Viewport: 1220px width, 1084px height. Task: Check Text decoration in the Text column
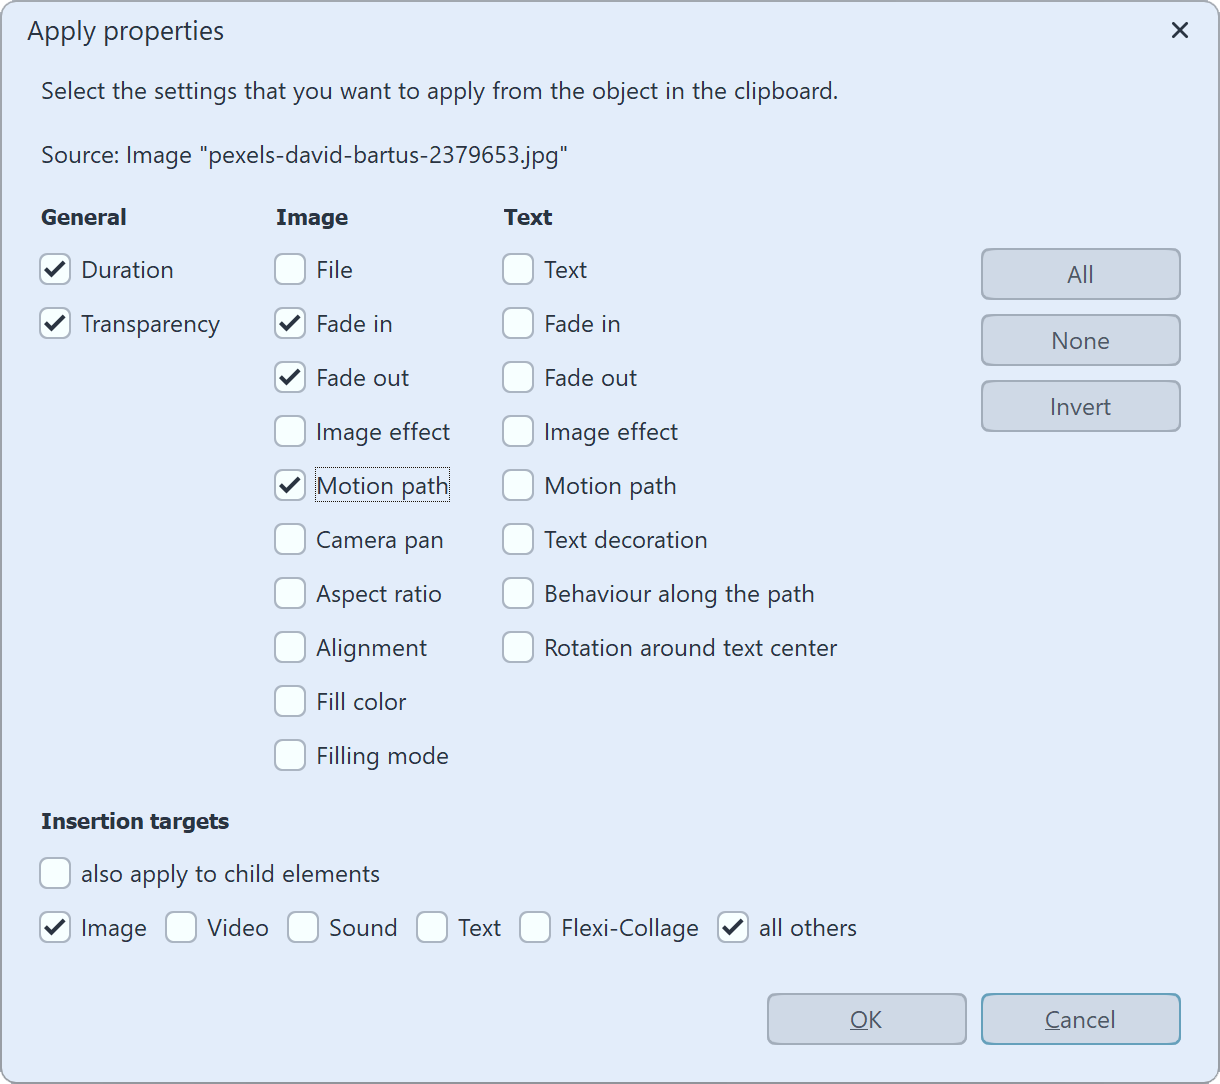click(x=517, y=539)
